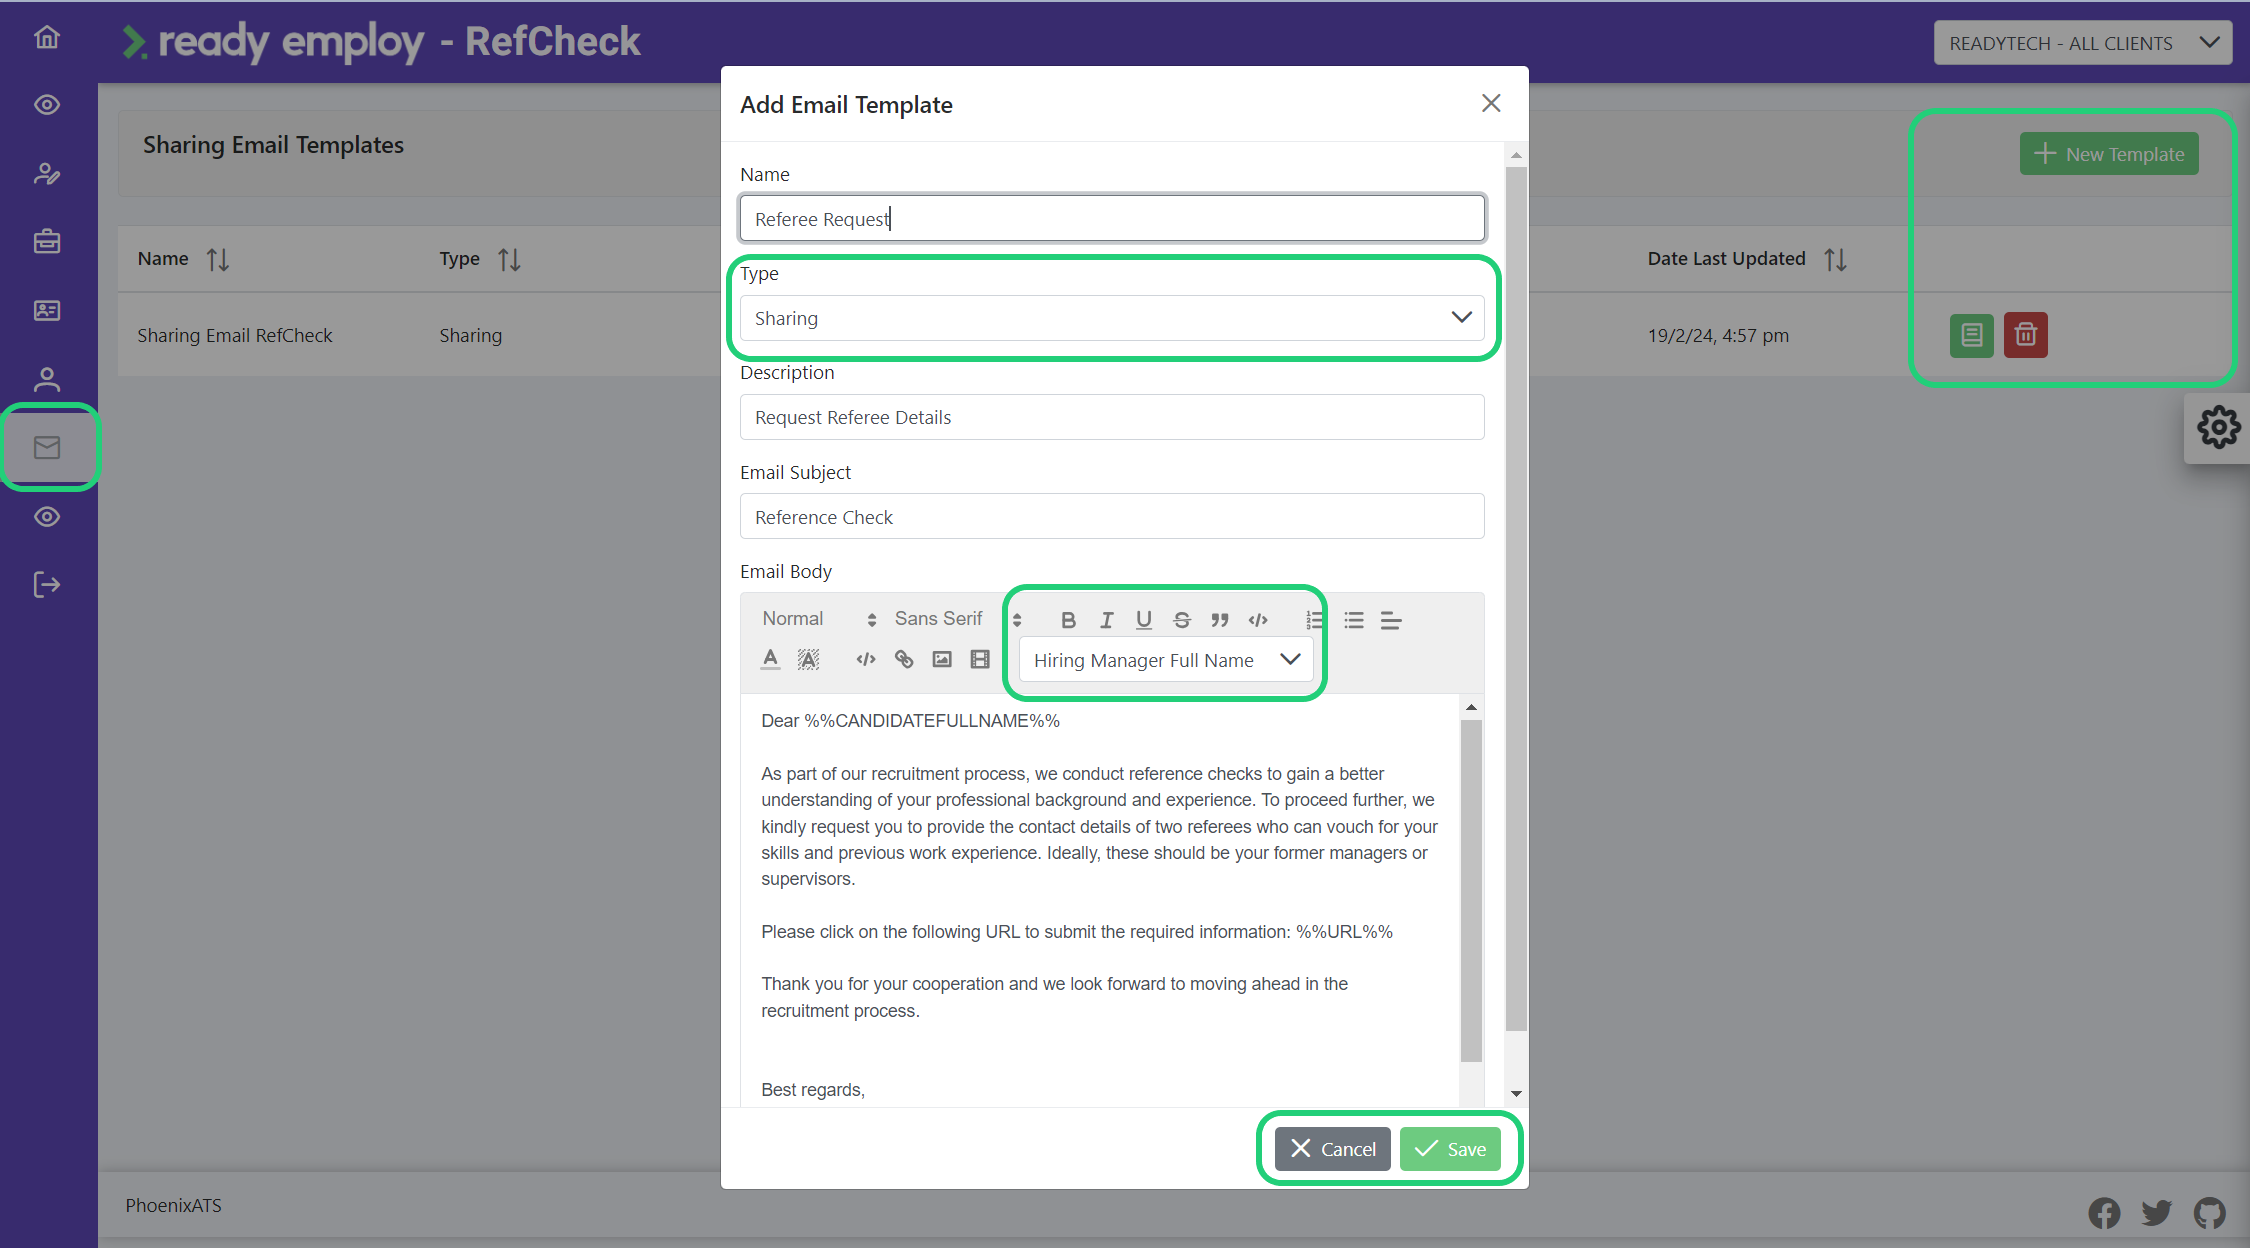The height and width of the screenshot is (1248, 2250).
Task: Open the email templates envelope icon
Action: 47,447
